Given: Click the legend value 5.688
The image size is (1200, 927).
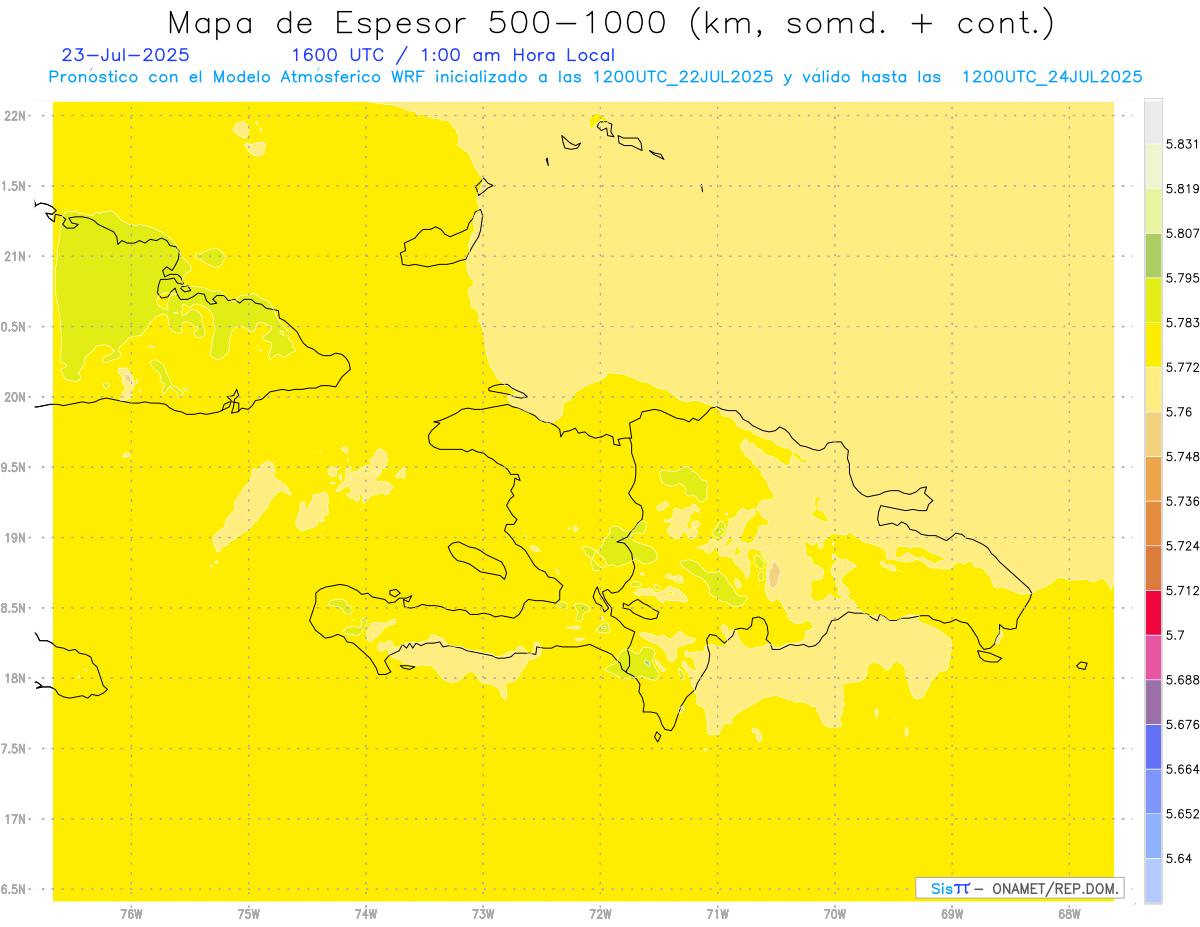Looking at the screenshot, I should click(x=1183, y=680).
